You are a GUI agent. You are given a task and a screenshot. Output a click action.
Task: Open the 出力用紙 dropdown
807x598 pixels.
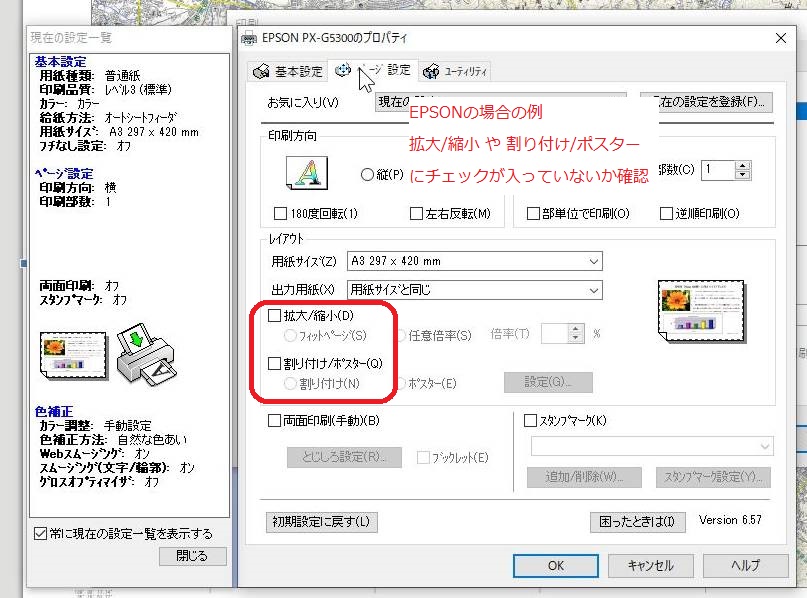[594, 290]
